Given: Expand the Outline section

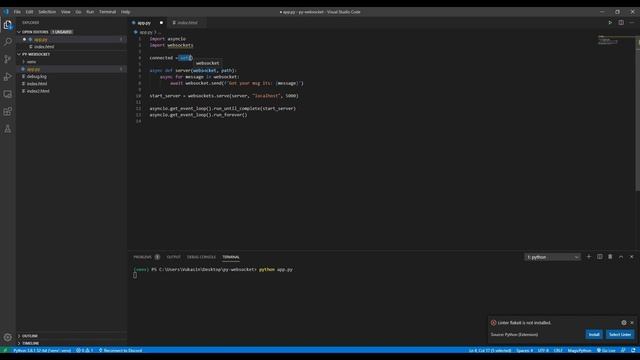Looking at the screenshot, I should (x=29, y=336).
